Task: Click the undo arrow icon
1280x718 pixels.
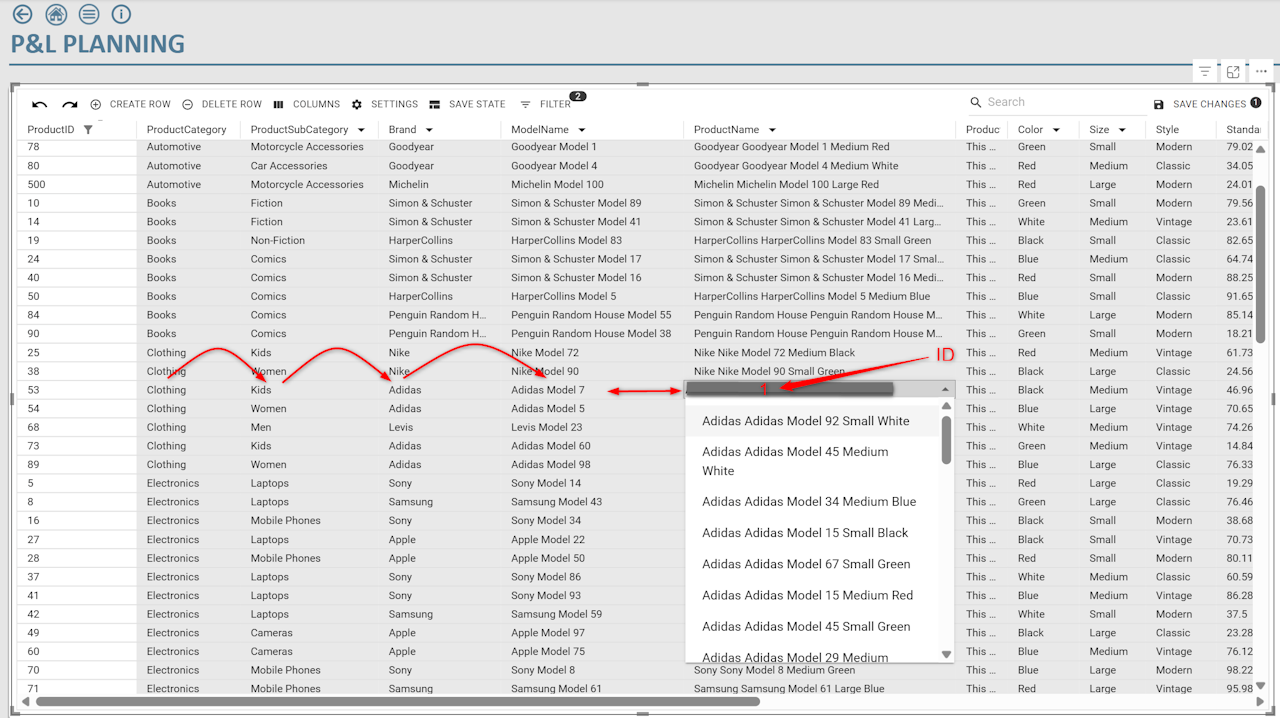Action: [40, 104]
